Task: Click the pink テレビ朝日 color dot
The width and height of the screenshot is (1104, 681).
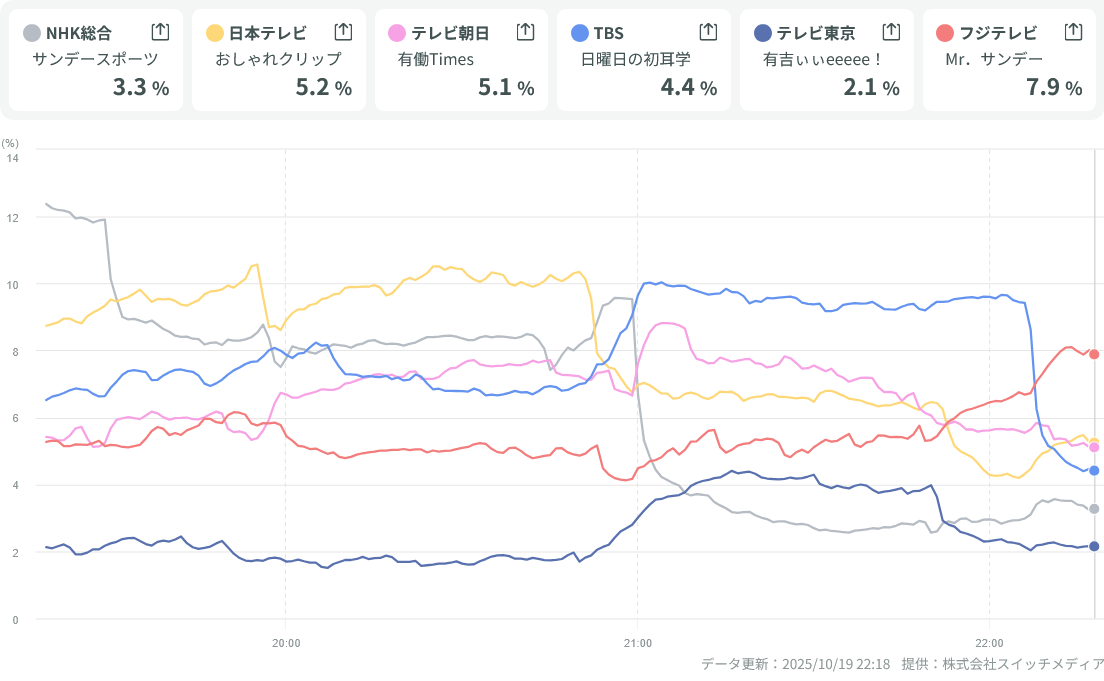Action: point(397,33)
